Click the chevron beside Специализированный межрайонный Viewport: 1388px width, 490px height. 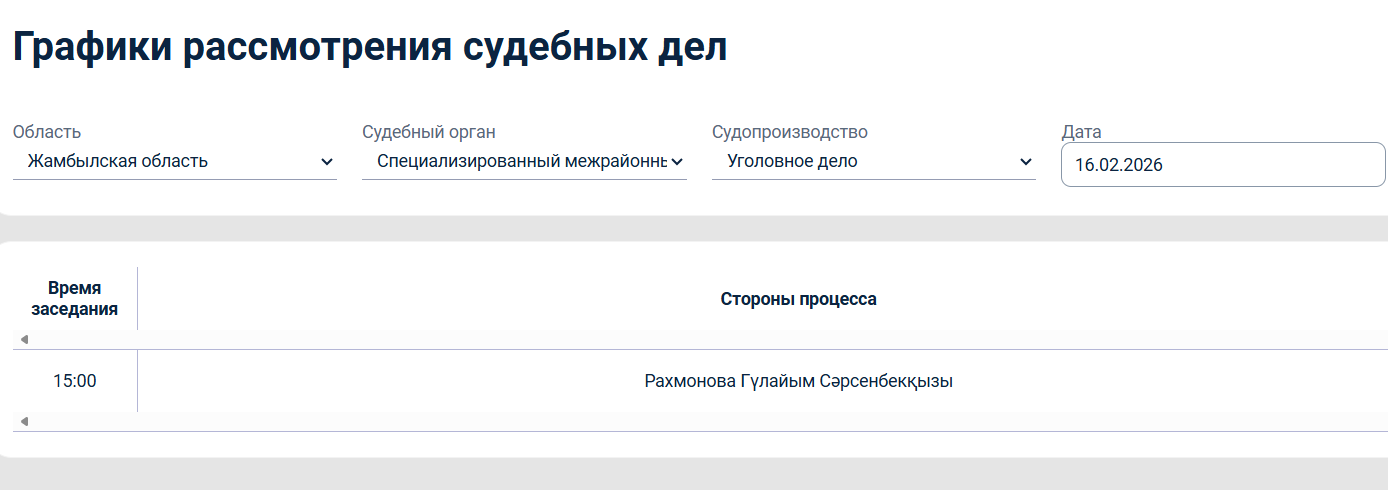pos(677,162)
